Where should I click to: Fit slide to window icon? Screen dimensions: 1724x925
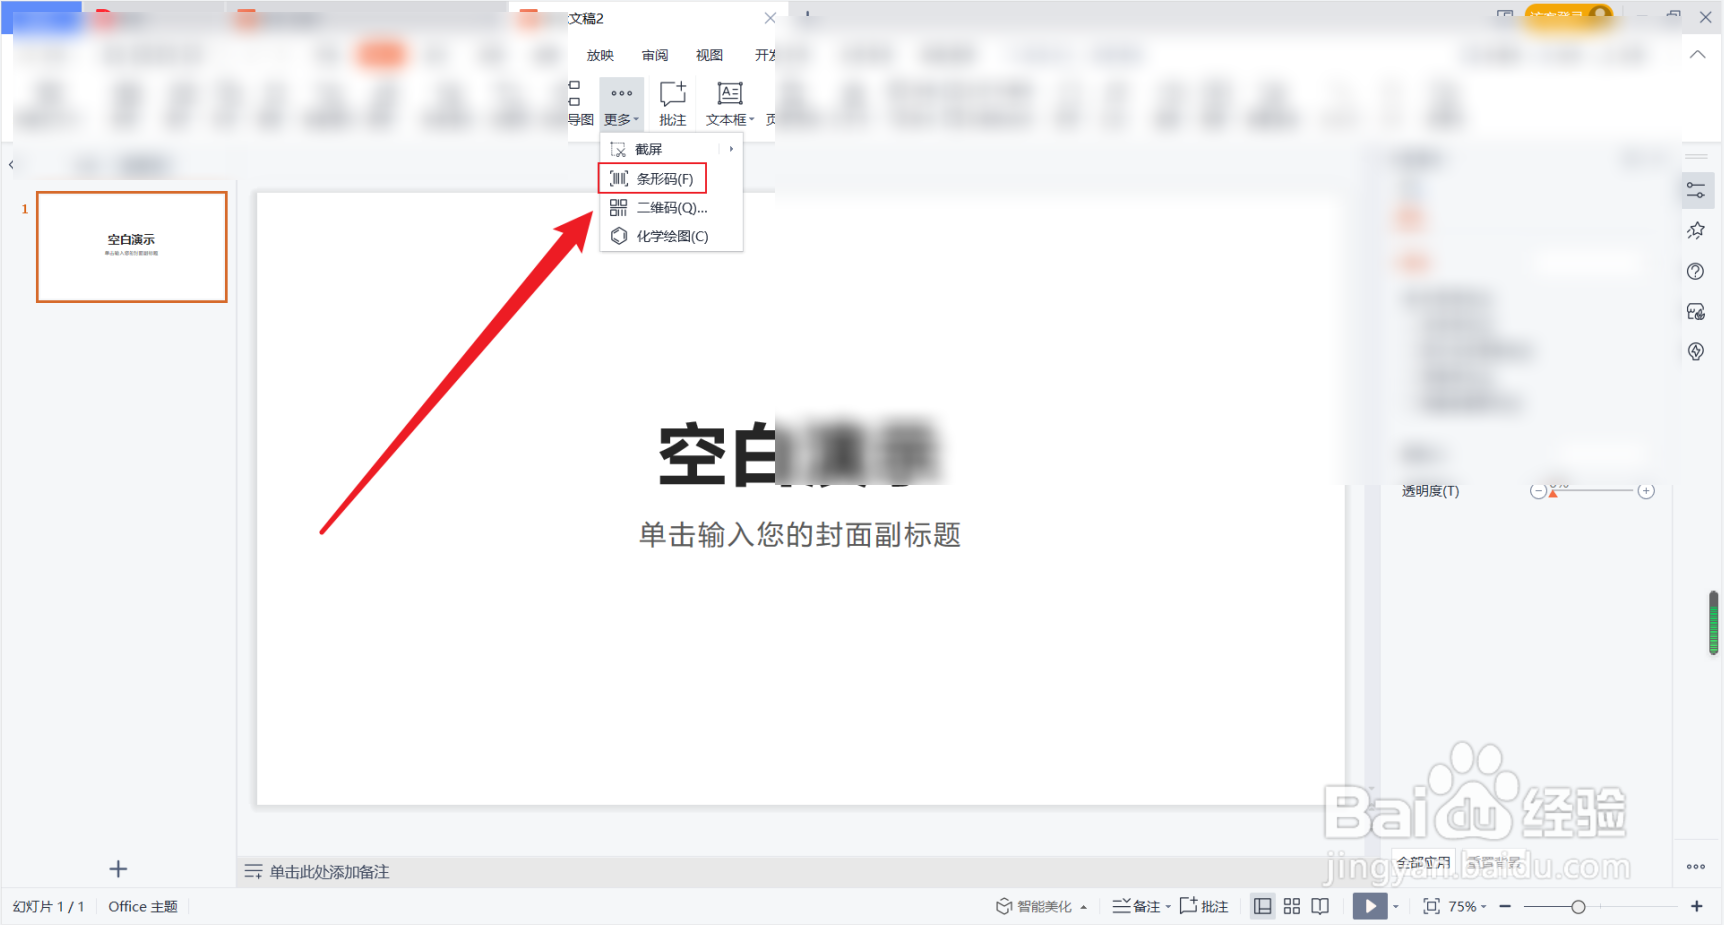1432,906
